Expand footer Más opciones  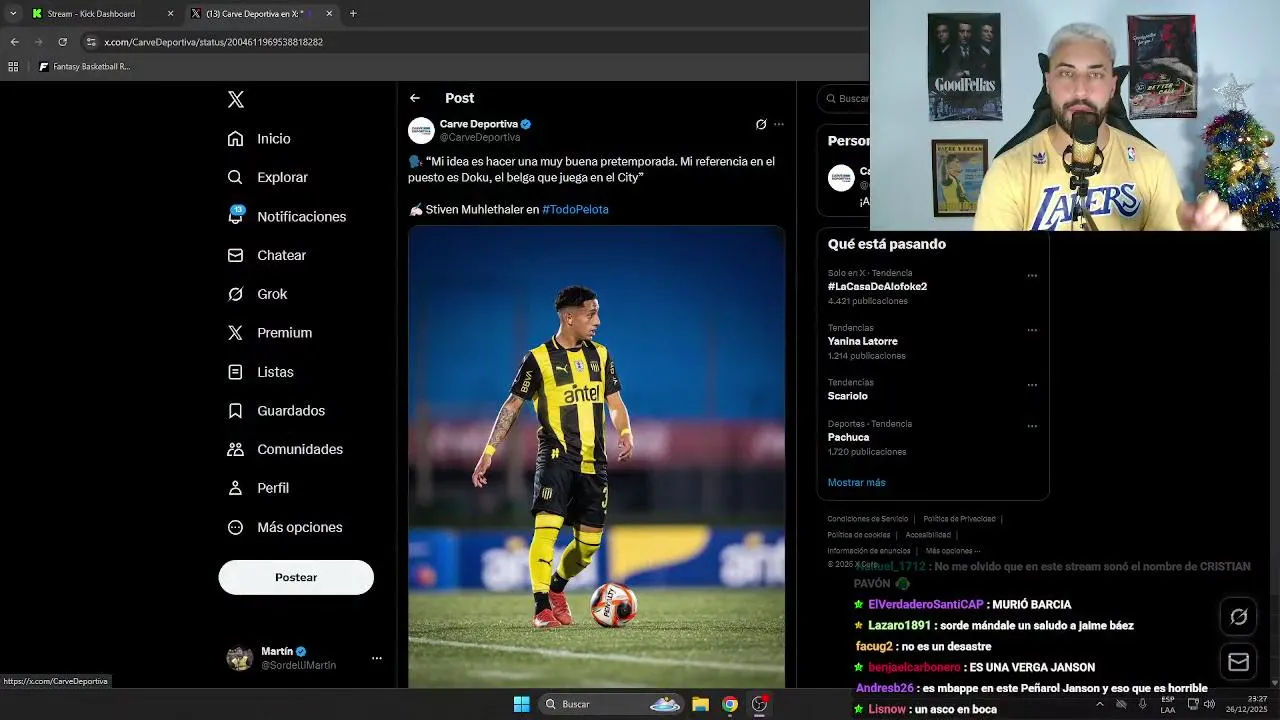[953, 551]
